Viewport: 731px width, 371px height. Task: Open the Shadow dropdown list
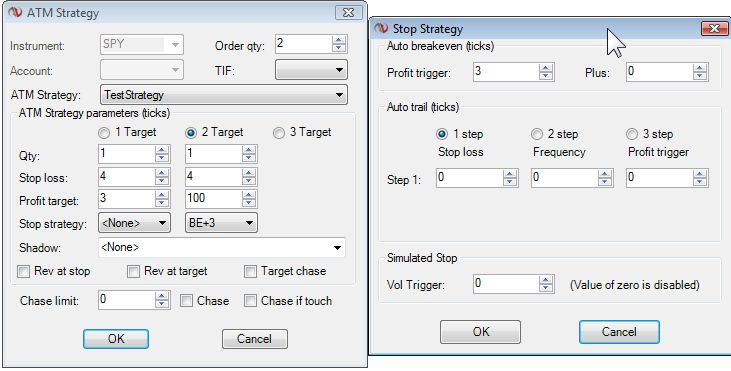point(222,247)
